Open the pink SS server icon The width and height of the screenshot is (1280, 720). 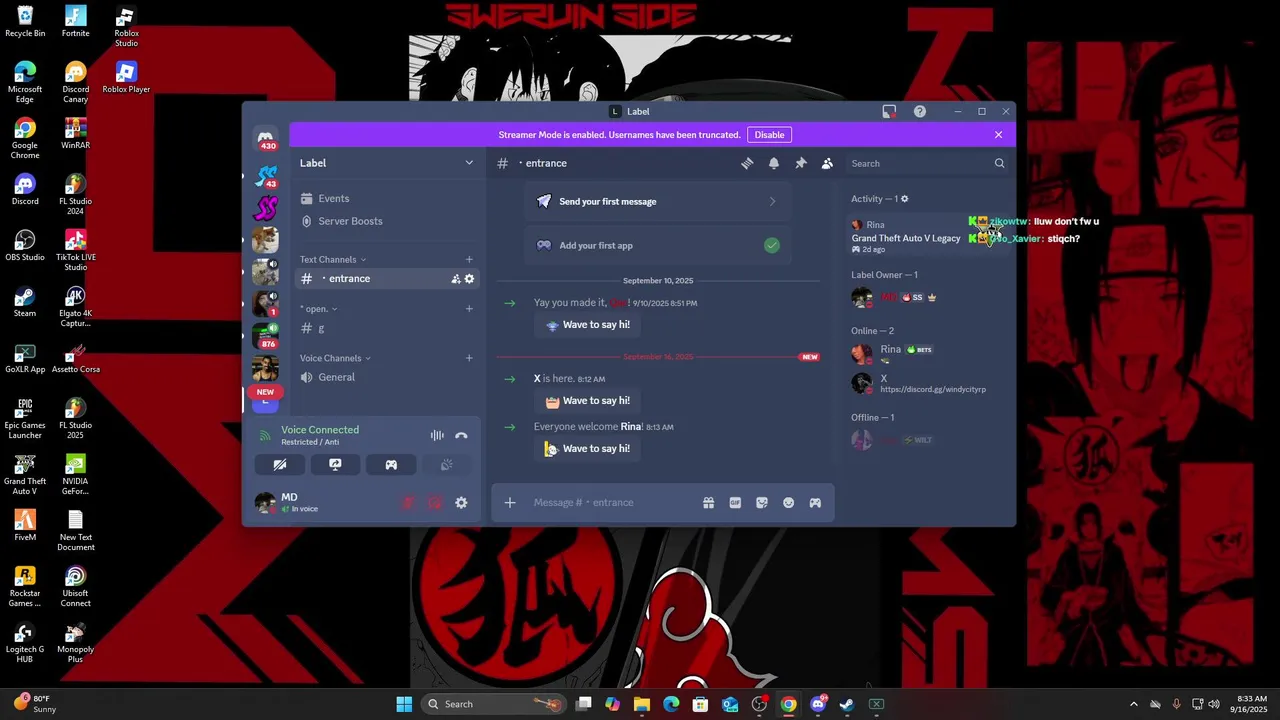click(265, 208)
